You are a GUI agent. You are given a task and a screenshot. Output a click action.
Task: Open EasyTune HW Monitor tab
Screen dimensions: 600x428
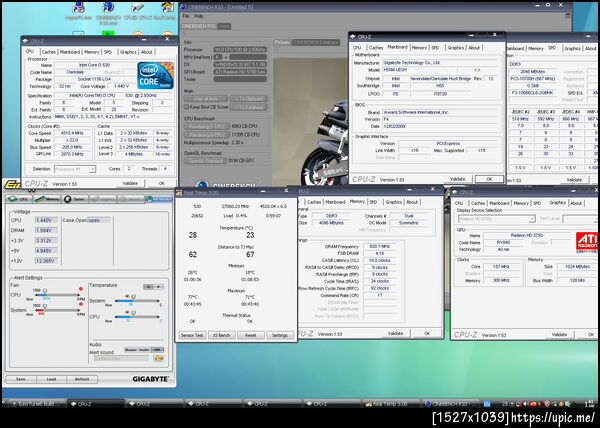[159, 199]
